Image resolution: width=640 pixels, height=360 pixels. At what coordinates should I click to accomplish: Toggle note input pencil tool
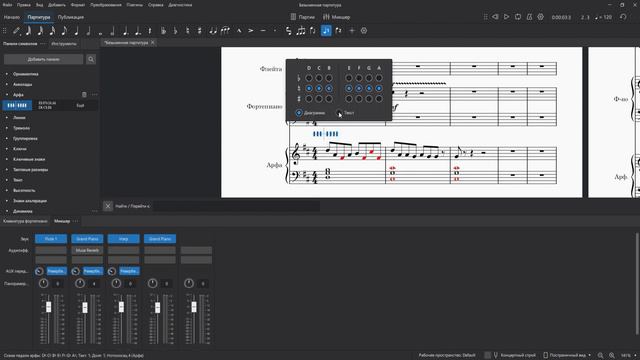[16, 31]
